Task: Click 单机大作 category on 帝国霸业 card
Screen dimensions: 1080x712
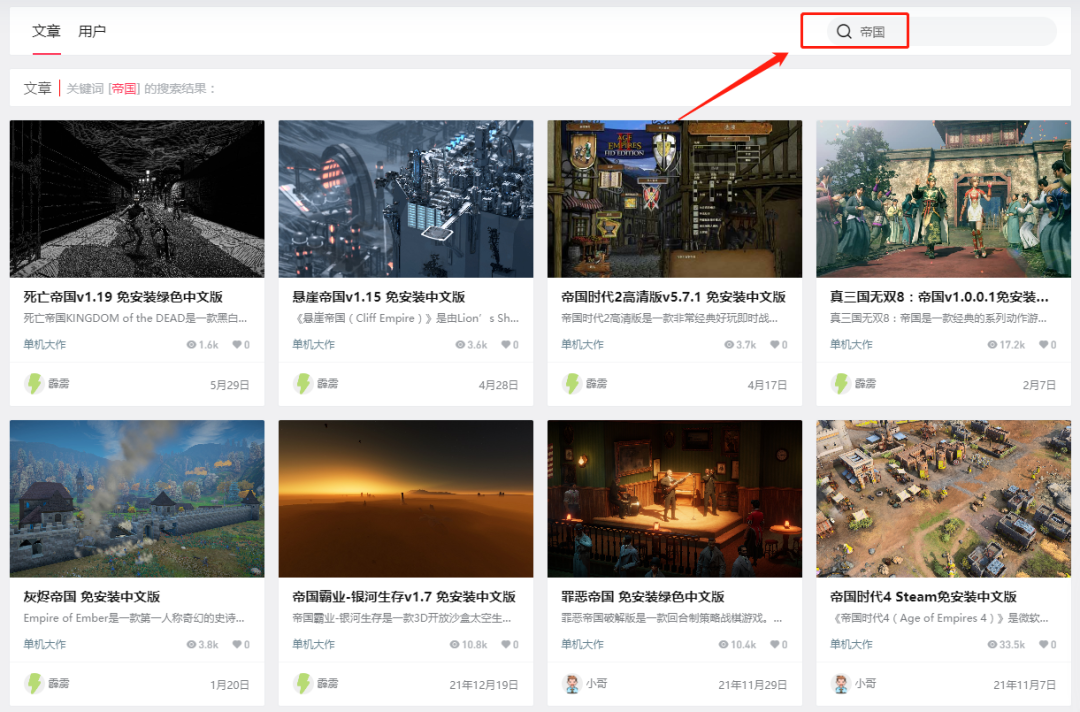Action: 313,644
